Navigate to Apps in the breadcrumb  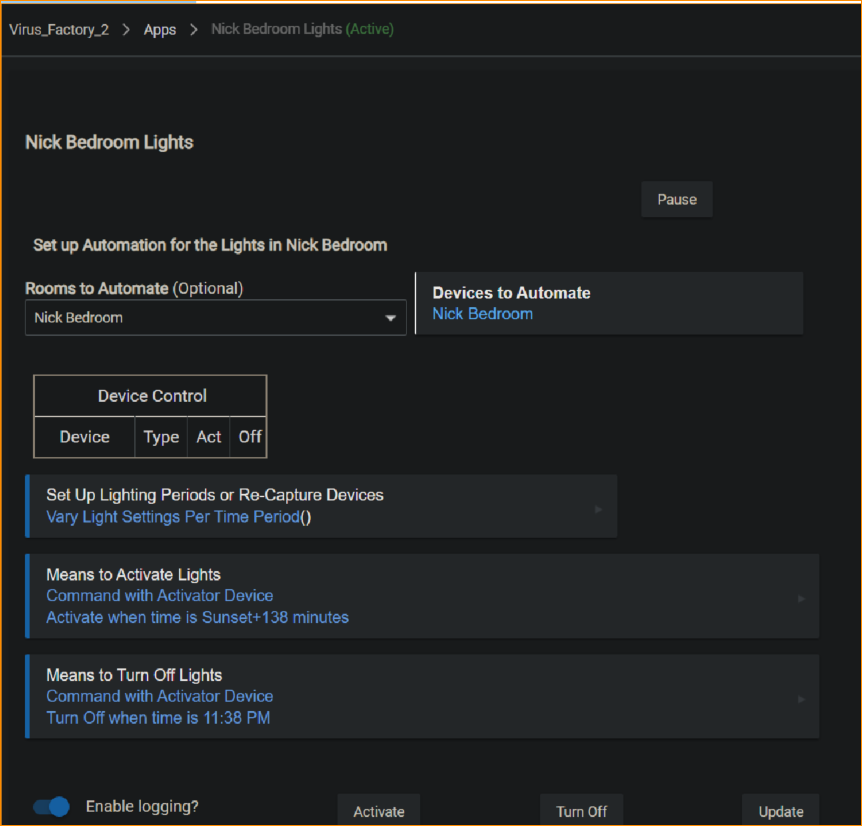click(160, 29)
